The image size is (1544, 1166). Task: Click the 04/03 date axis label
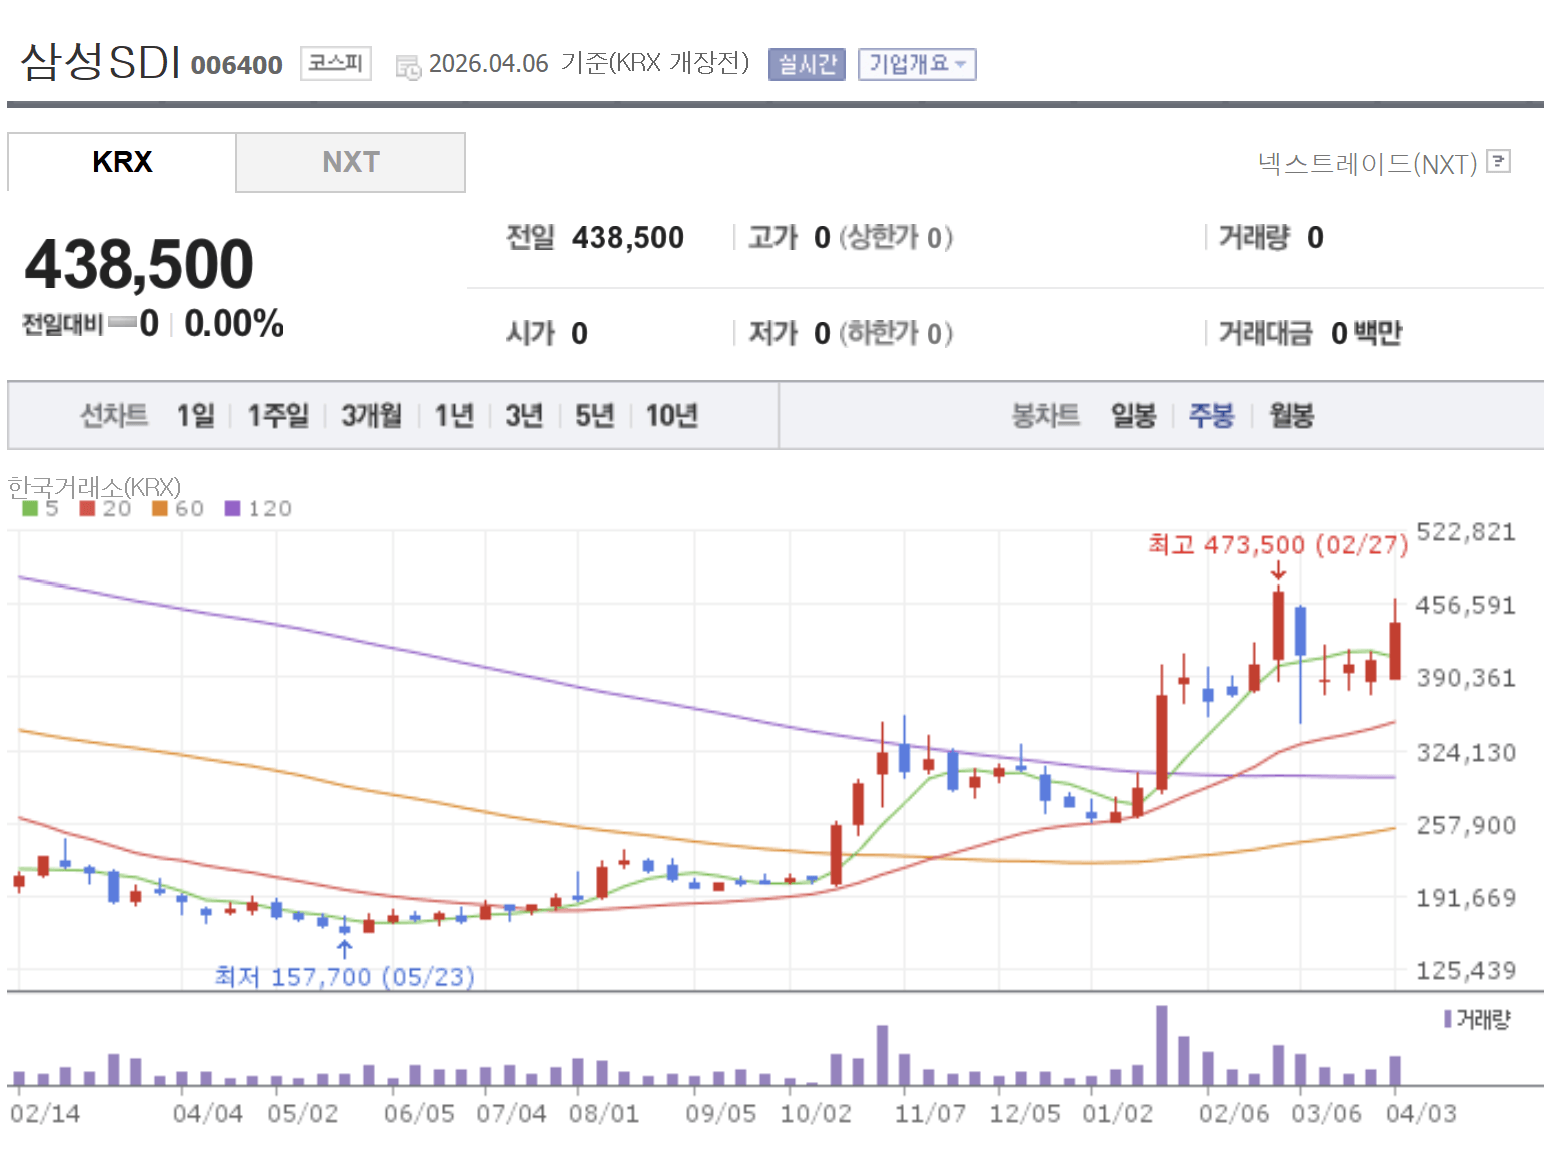pyautogui.click(x=1421, y=1113)
